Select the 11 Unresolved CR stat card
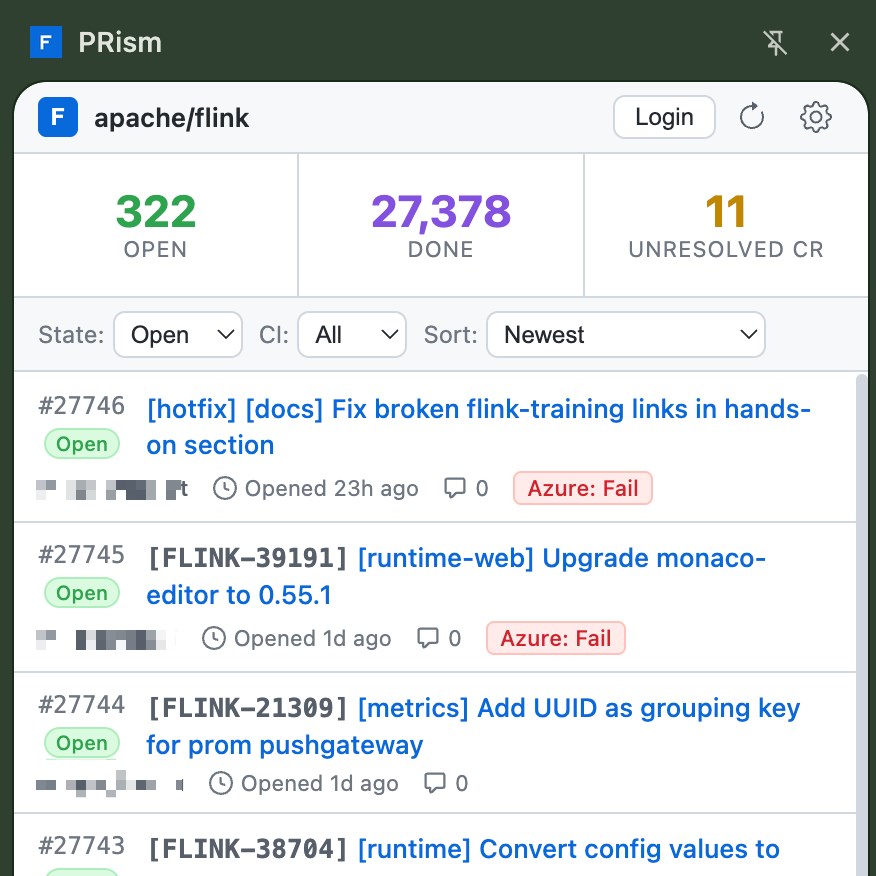This screenshot has width=876, height=876. [726, 225]
